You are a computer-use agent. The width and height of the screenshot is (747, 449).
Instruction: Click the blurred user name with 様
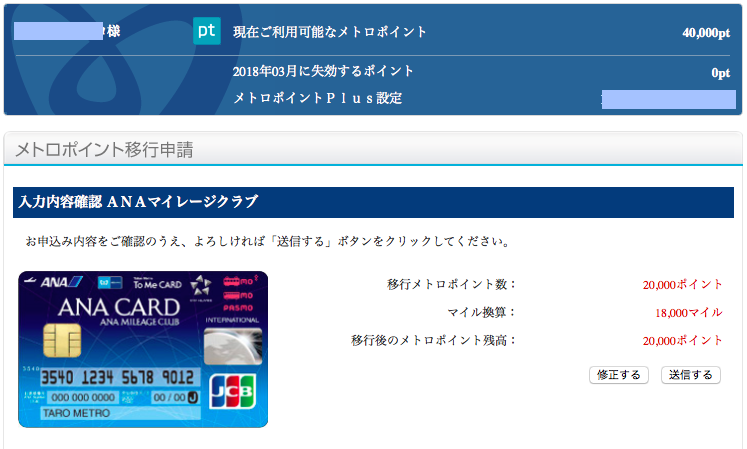coord(67,31)
